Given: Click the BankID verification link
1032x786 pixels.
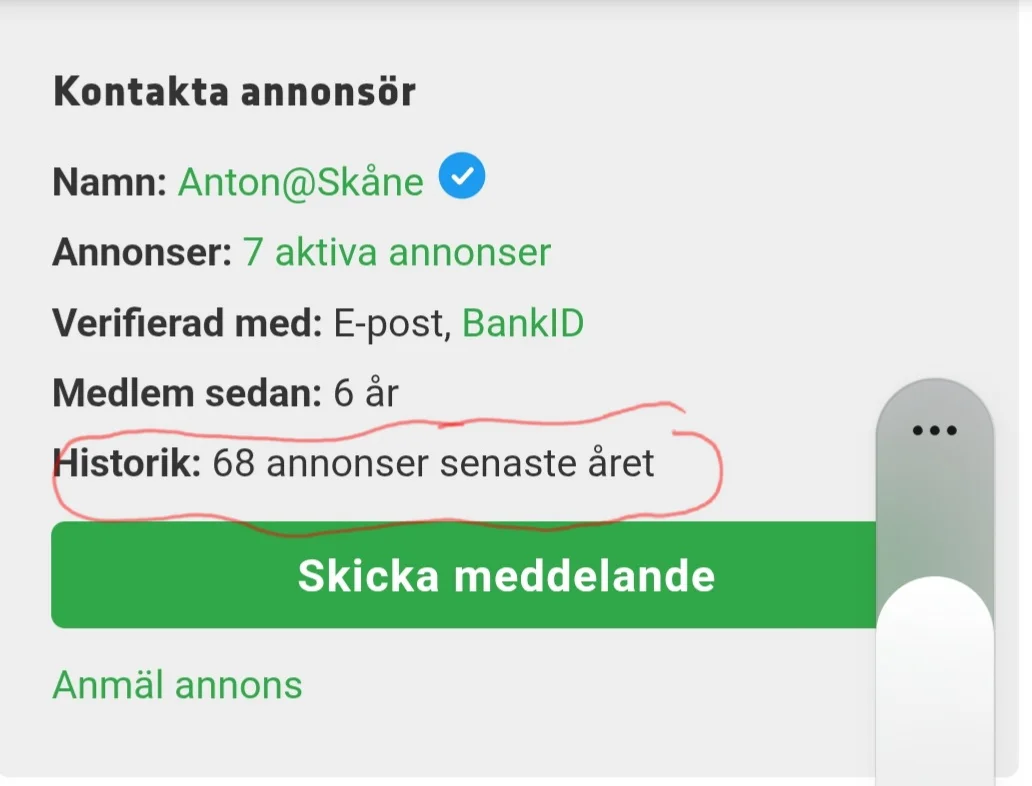Looking at the screenshot, I should tap(523, 324).
